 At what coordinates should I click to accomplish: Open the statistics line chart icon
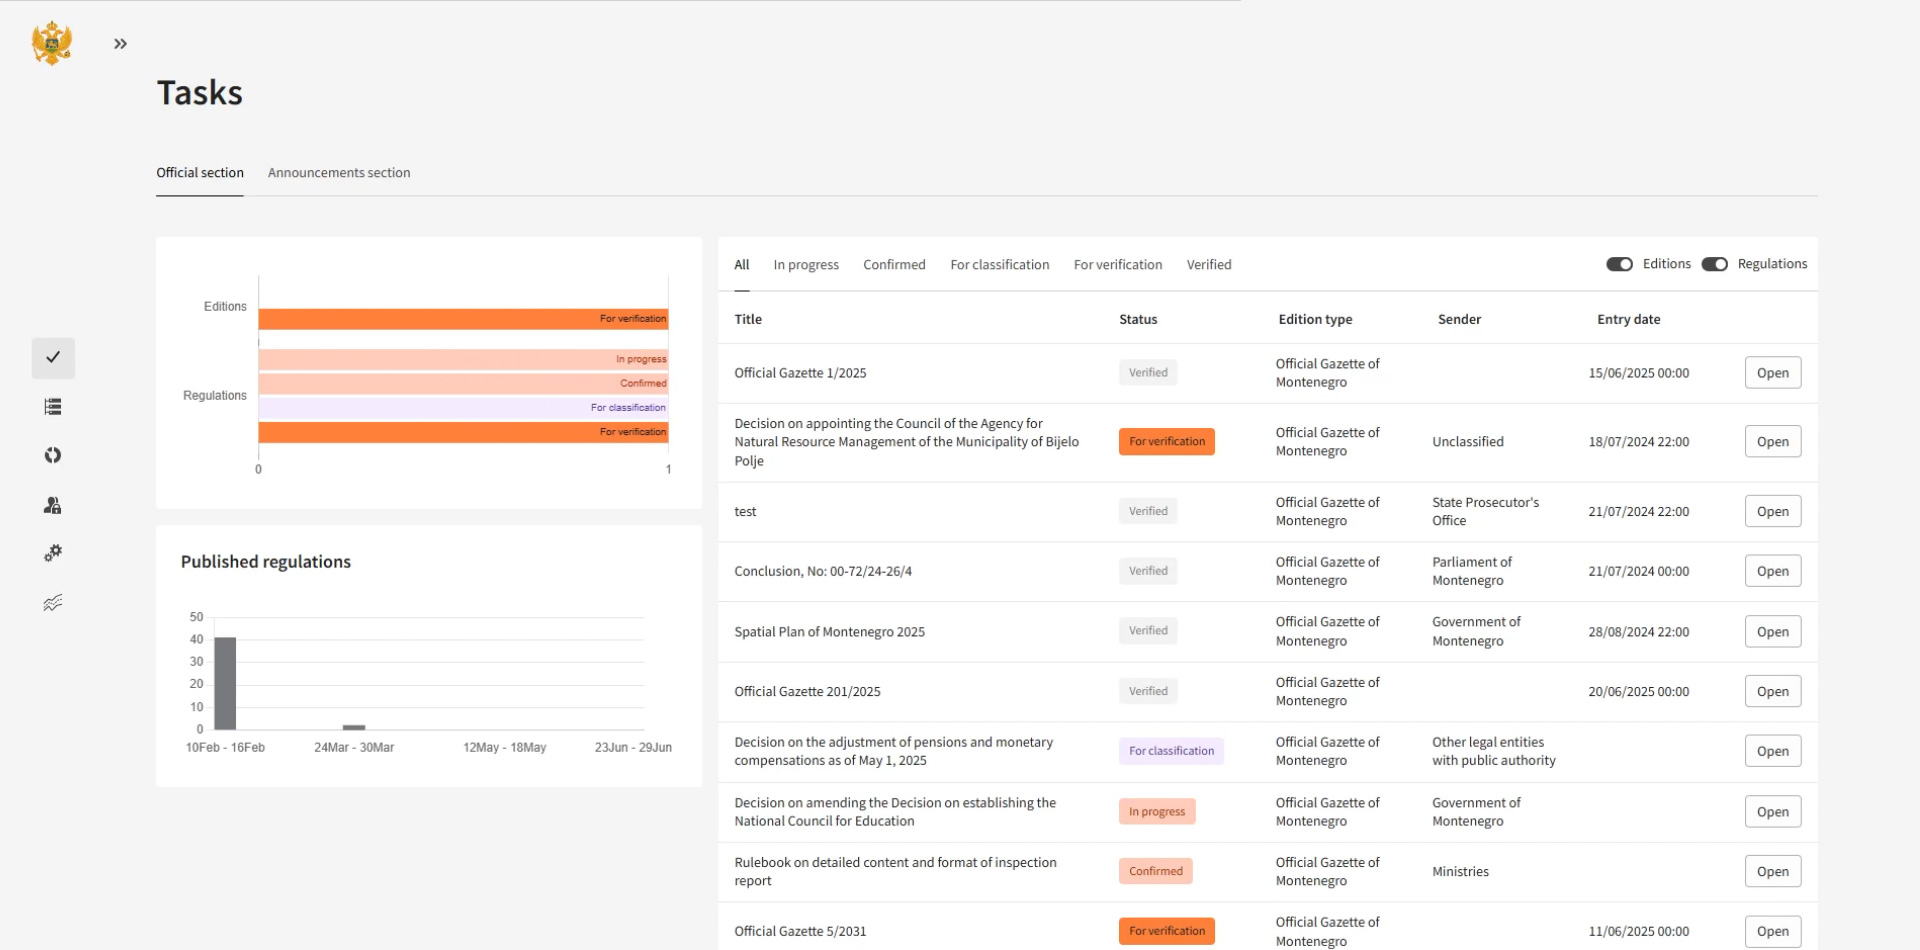(53, 602)
